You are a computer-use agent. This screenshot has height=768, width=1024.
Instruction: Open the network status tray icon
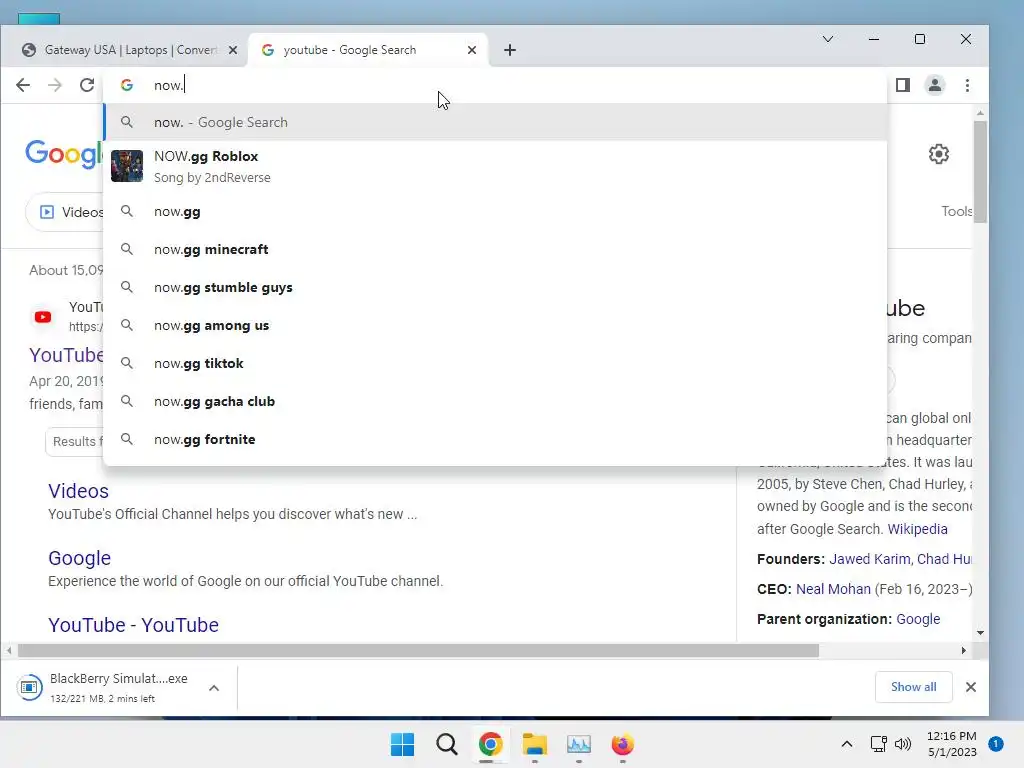coord(878,744)
